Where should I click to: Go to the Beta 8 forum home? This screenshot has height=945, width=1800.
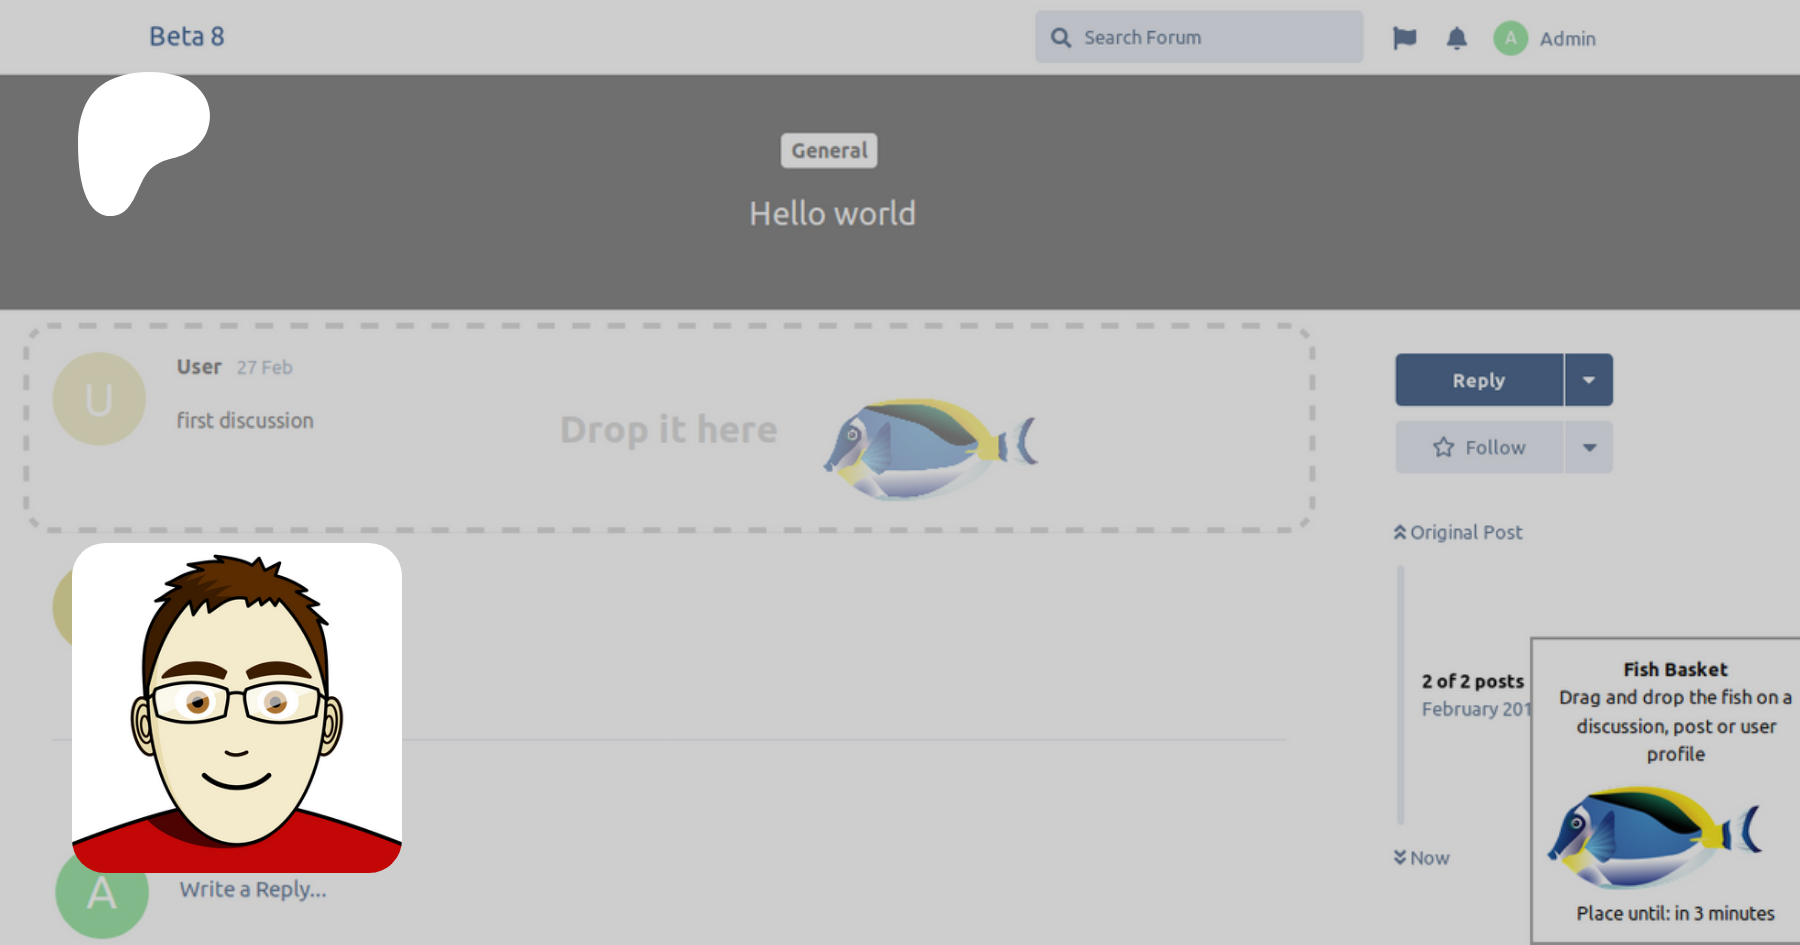point(187,37)
